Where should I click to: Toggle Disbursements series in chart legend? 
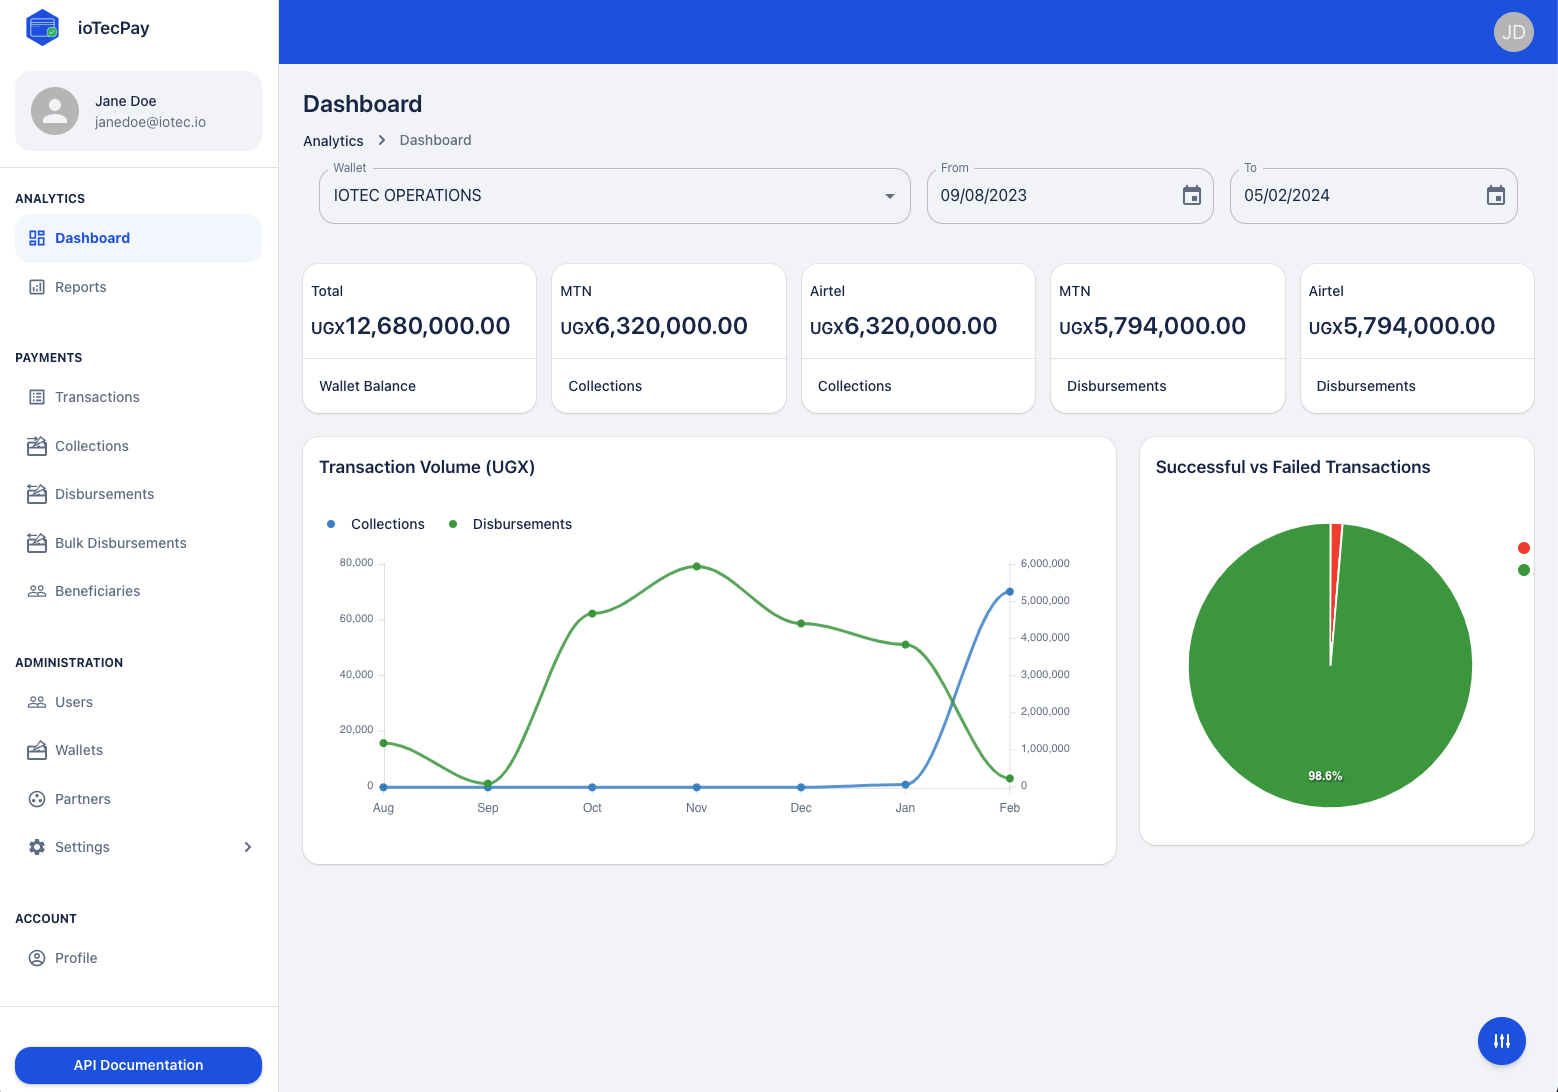coord(511,524)
